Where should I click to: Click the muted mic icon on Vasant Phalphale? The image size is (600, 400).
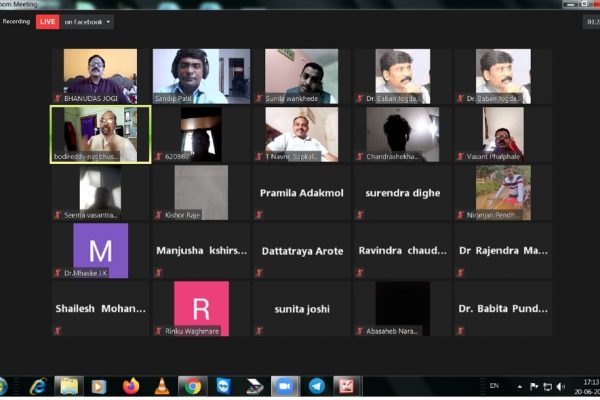coord(461,157)
